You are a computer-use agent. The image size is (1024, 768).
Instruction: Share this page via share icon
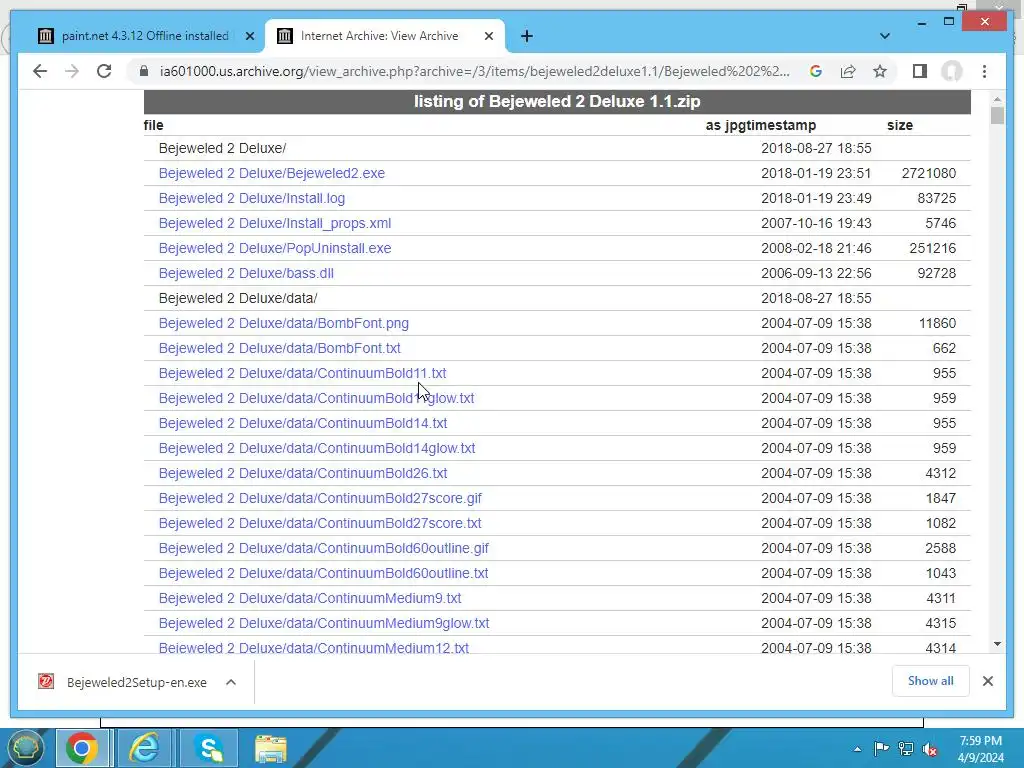[x=848, y=71]
